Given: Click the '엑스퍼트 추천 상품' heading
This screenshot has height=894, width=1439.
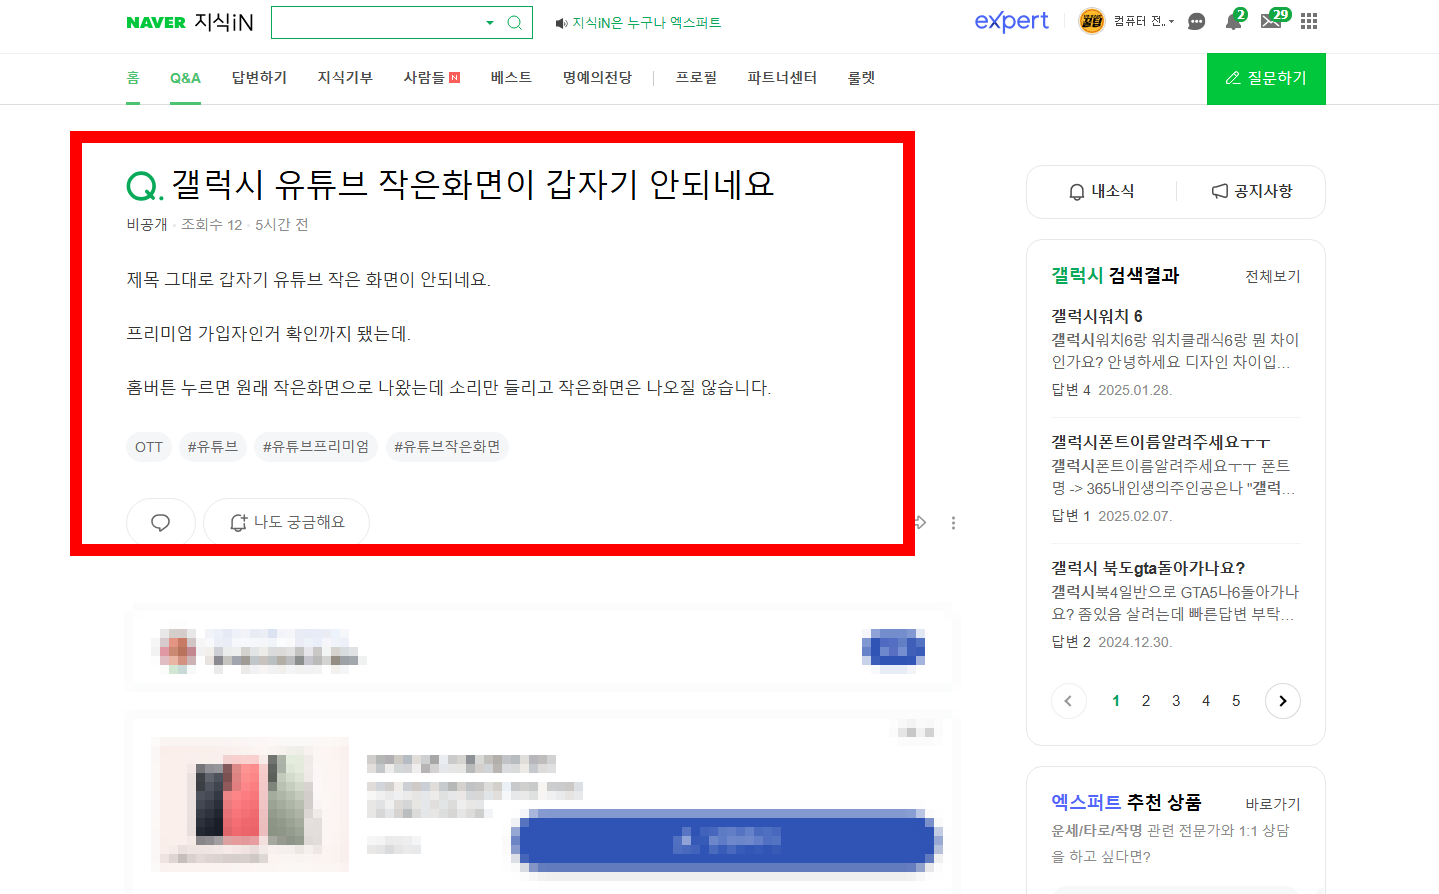Looking at the screenshot, I should pyautogui.click(x=1126, y=802).
